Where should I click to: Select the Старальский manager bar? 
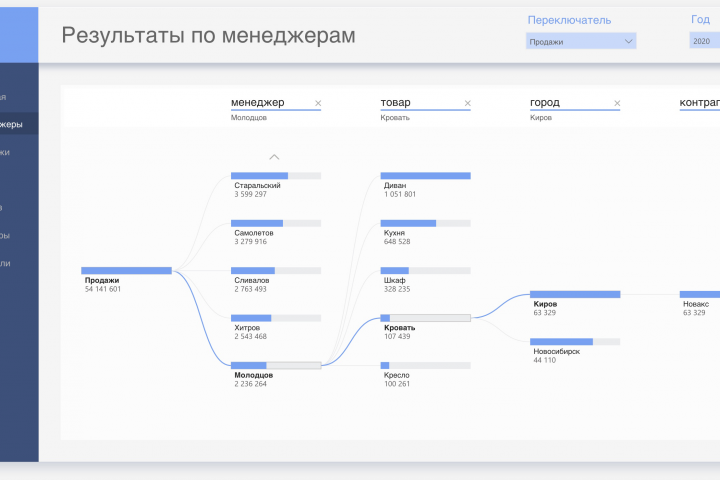pyautogui.click(x=276, y=175)
